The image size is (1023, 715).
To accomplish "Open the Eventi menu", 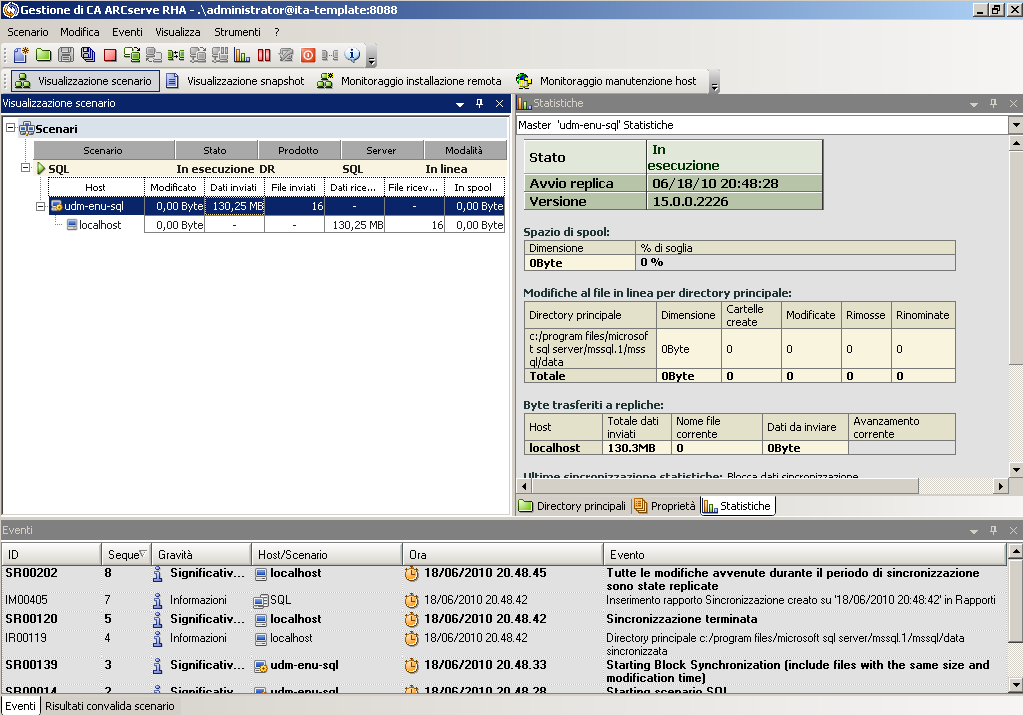I will (x=127, y=32).
